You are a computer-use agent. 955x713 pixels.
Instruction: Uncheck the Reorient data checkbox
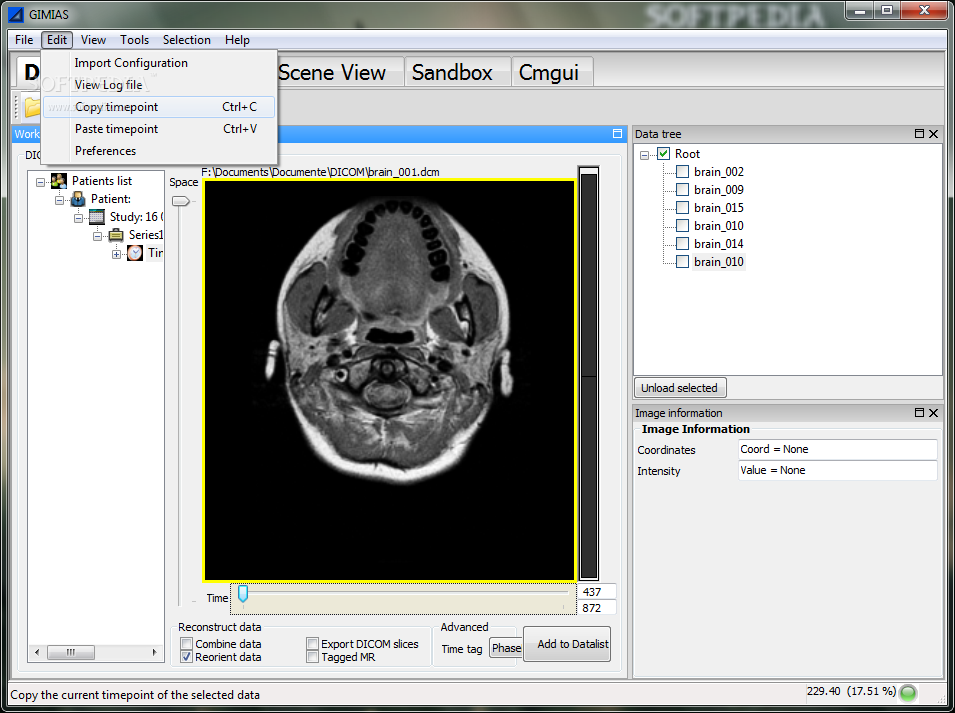[x=187, y=657]
